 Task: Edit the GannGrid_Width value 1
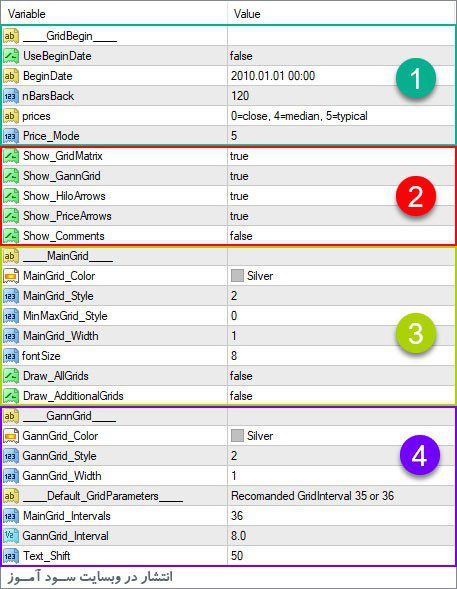234,476
